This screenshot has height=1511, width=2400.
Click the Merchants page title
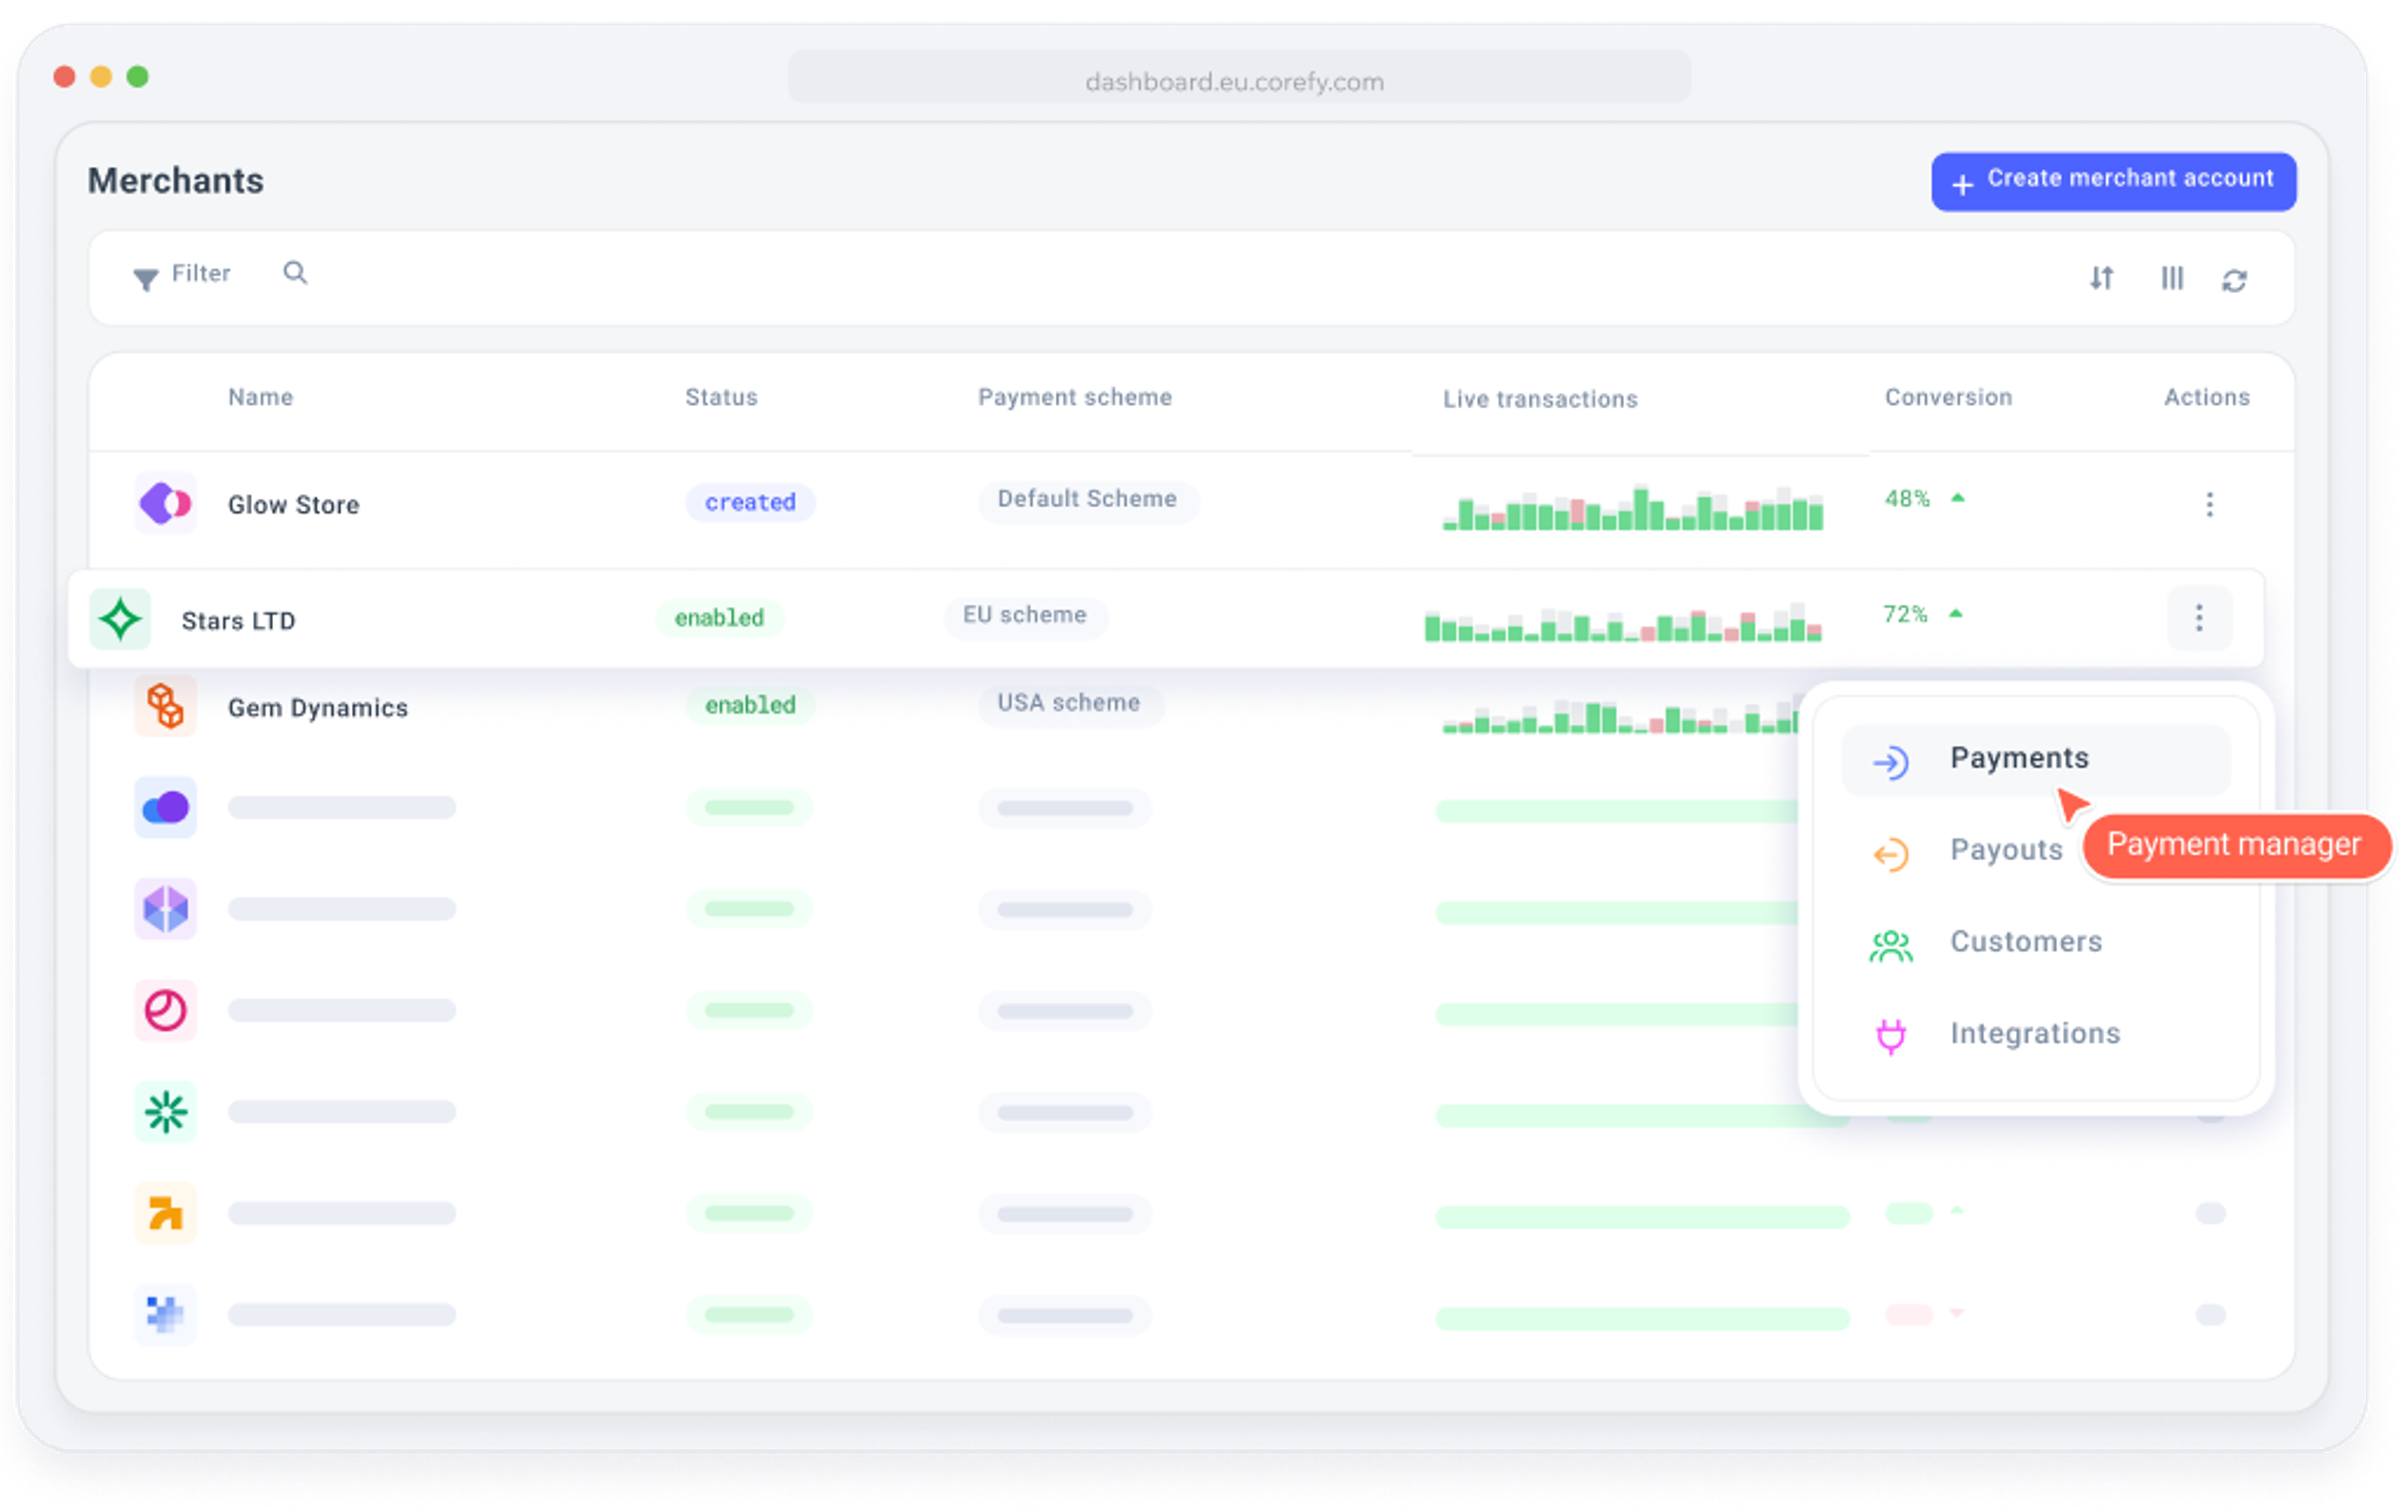pyautogui.click(x=176, y=181)
